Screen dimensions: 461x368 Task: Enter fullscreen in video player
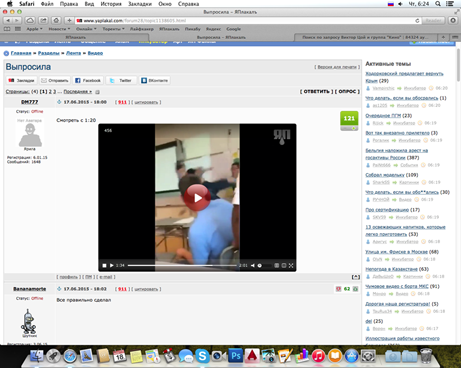[291, 265]
